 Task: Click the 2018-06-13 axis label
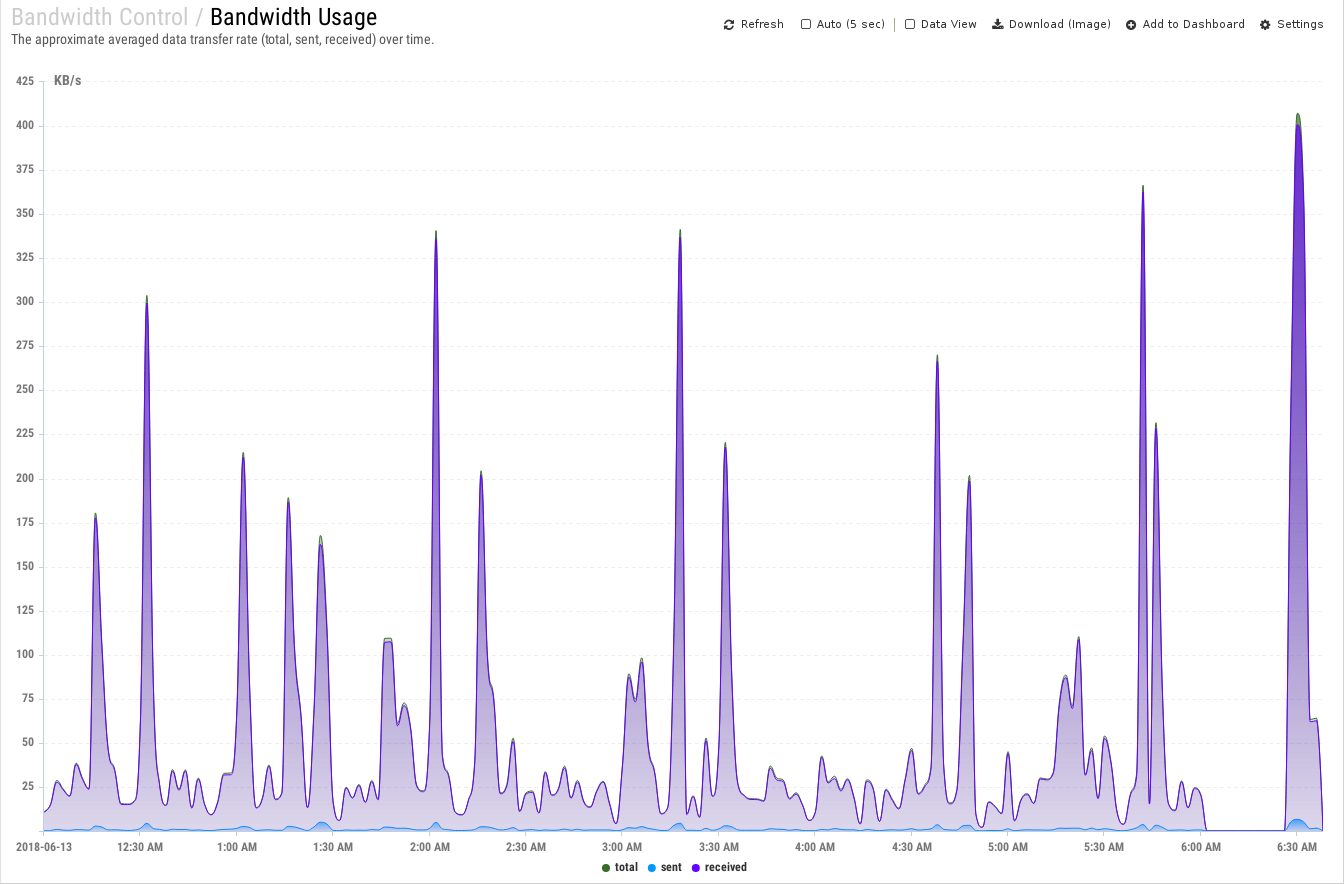pyautogui.click(x=44, y=847)
